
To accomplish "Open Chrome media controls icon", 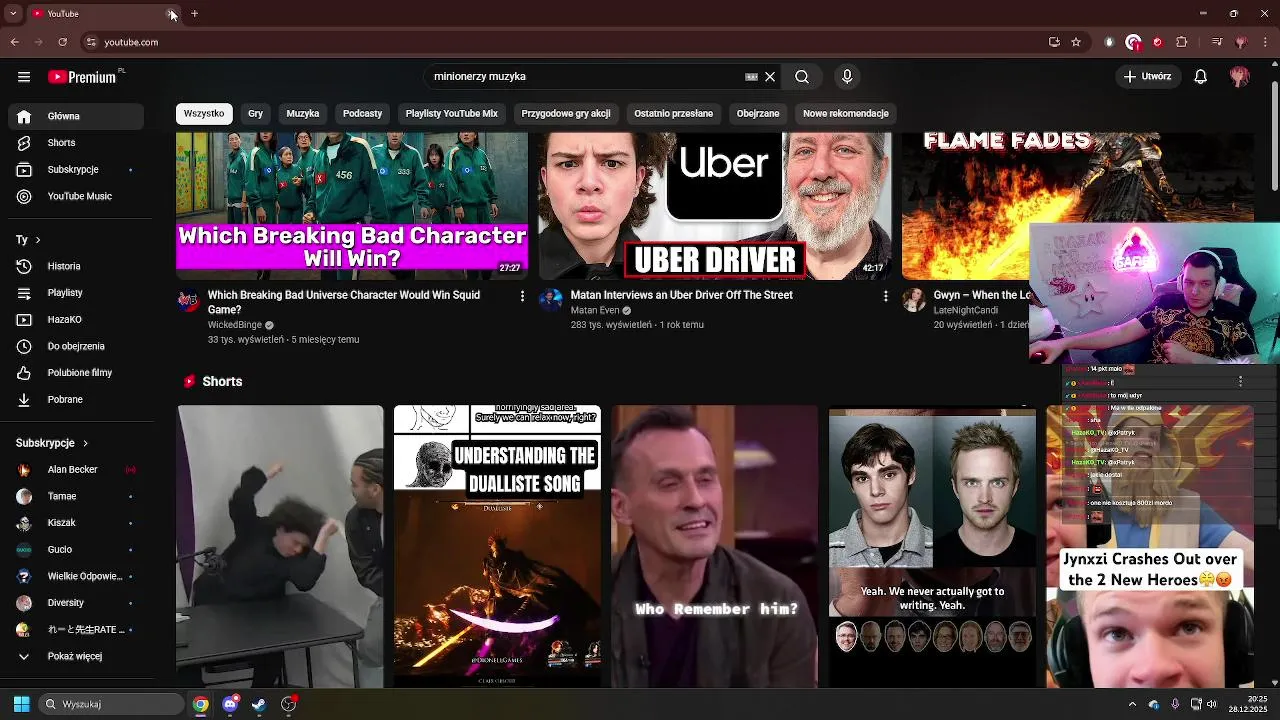I will point(1216,42).
